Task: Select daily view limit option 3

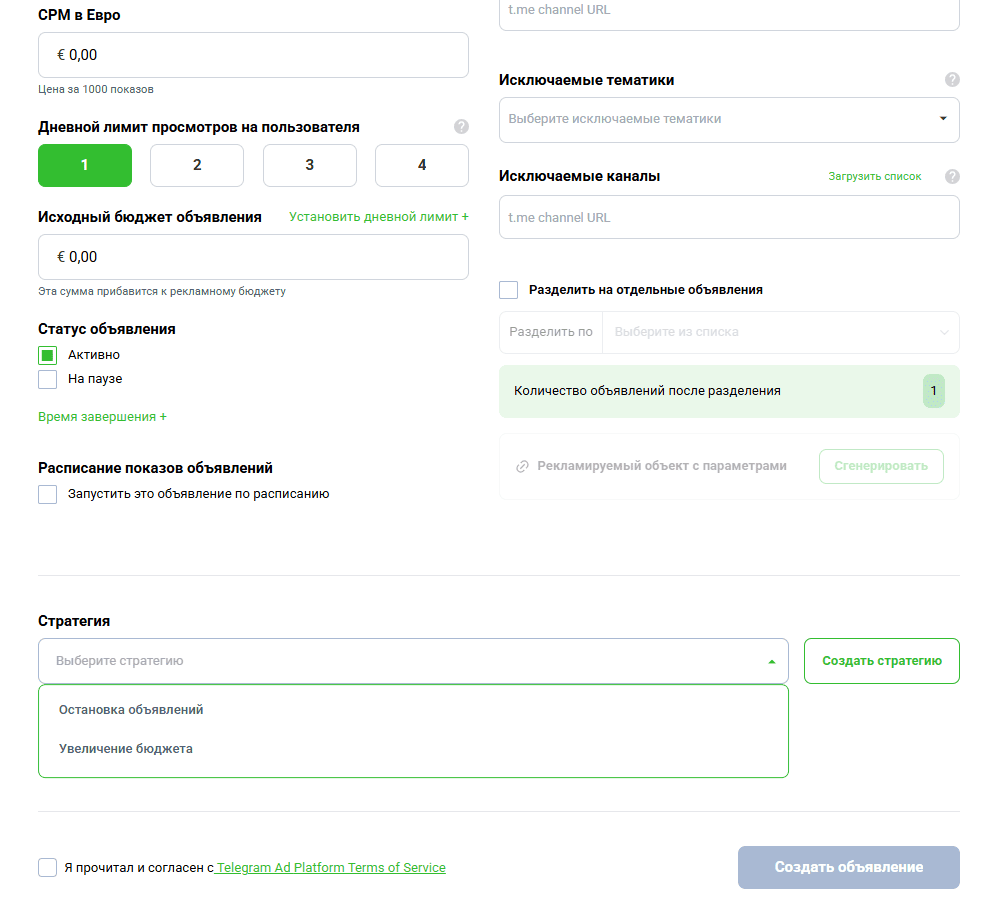Action: point(309,165)
